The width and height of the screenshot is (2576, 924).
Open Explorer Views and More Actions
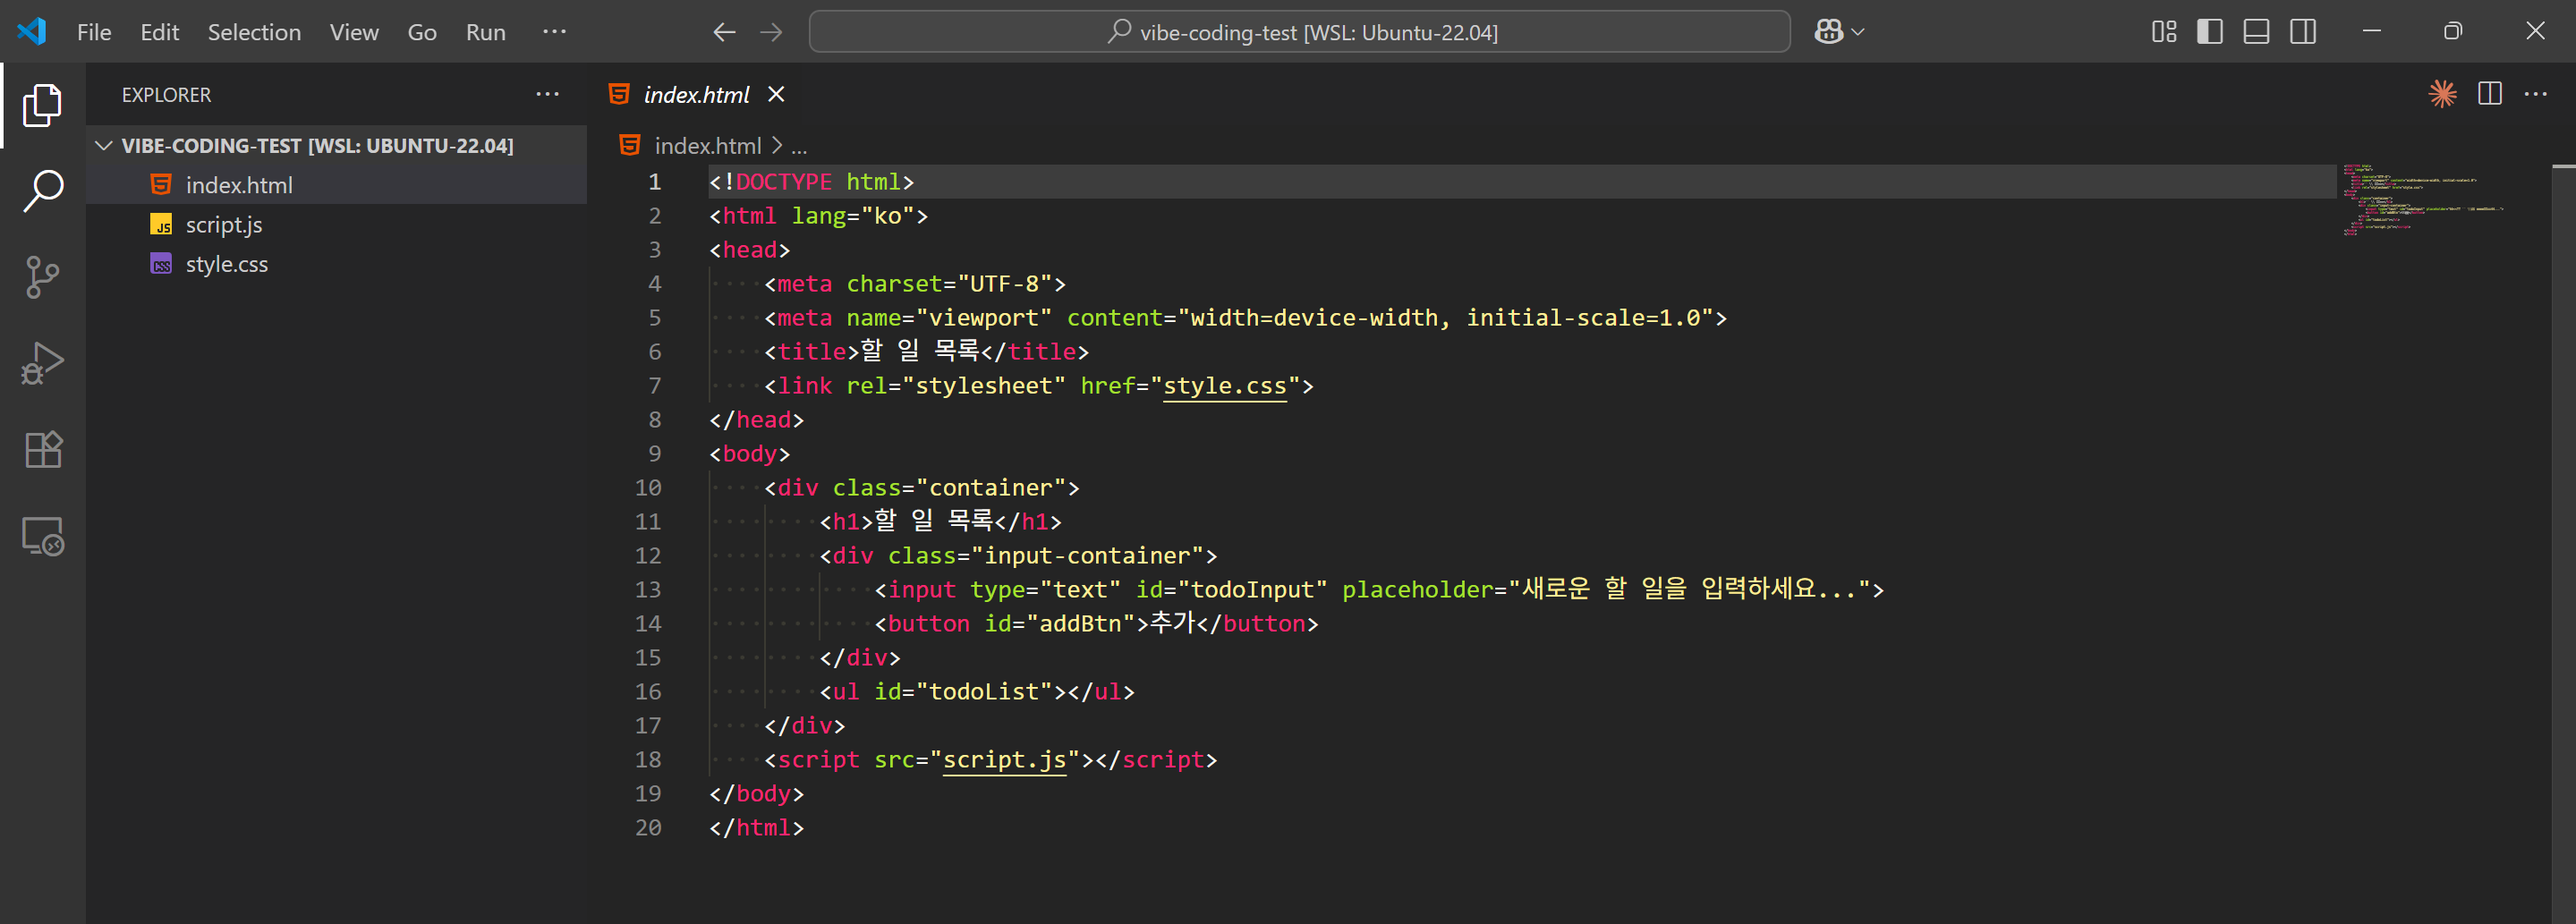pyautogui.click(x=547, y=94)
